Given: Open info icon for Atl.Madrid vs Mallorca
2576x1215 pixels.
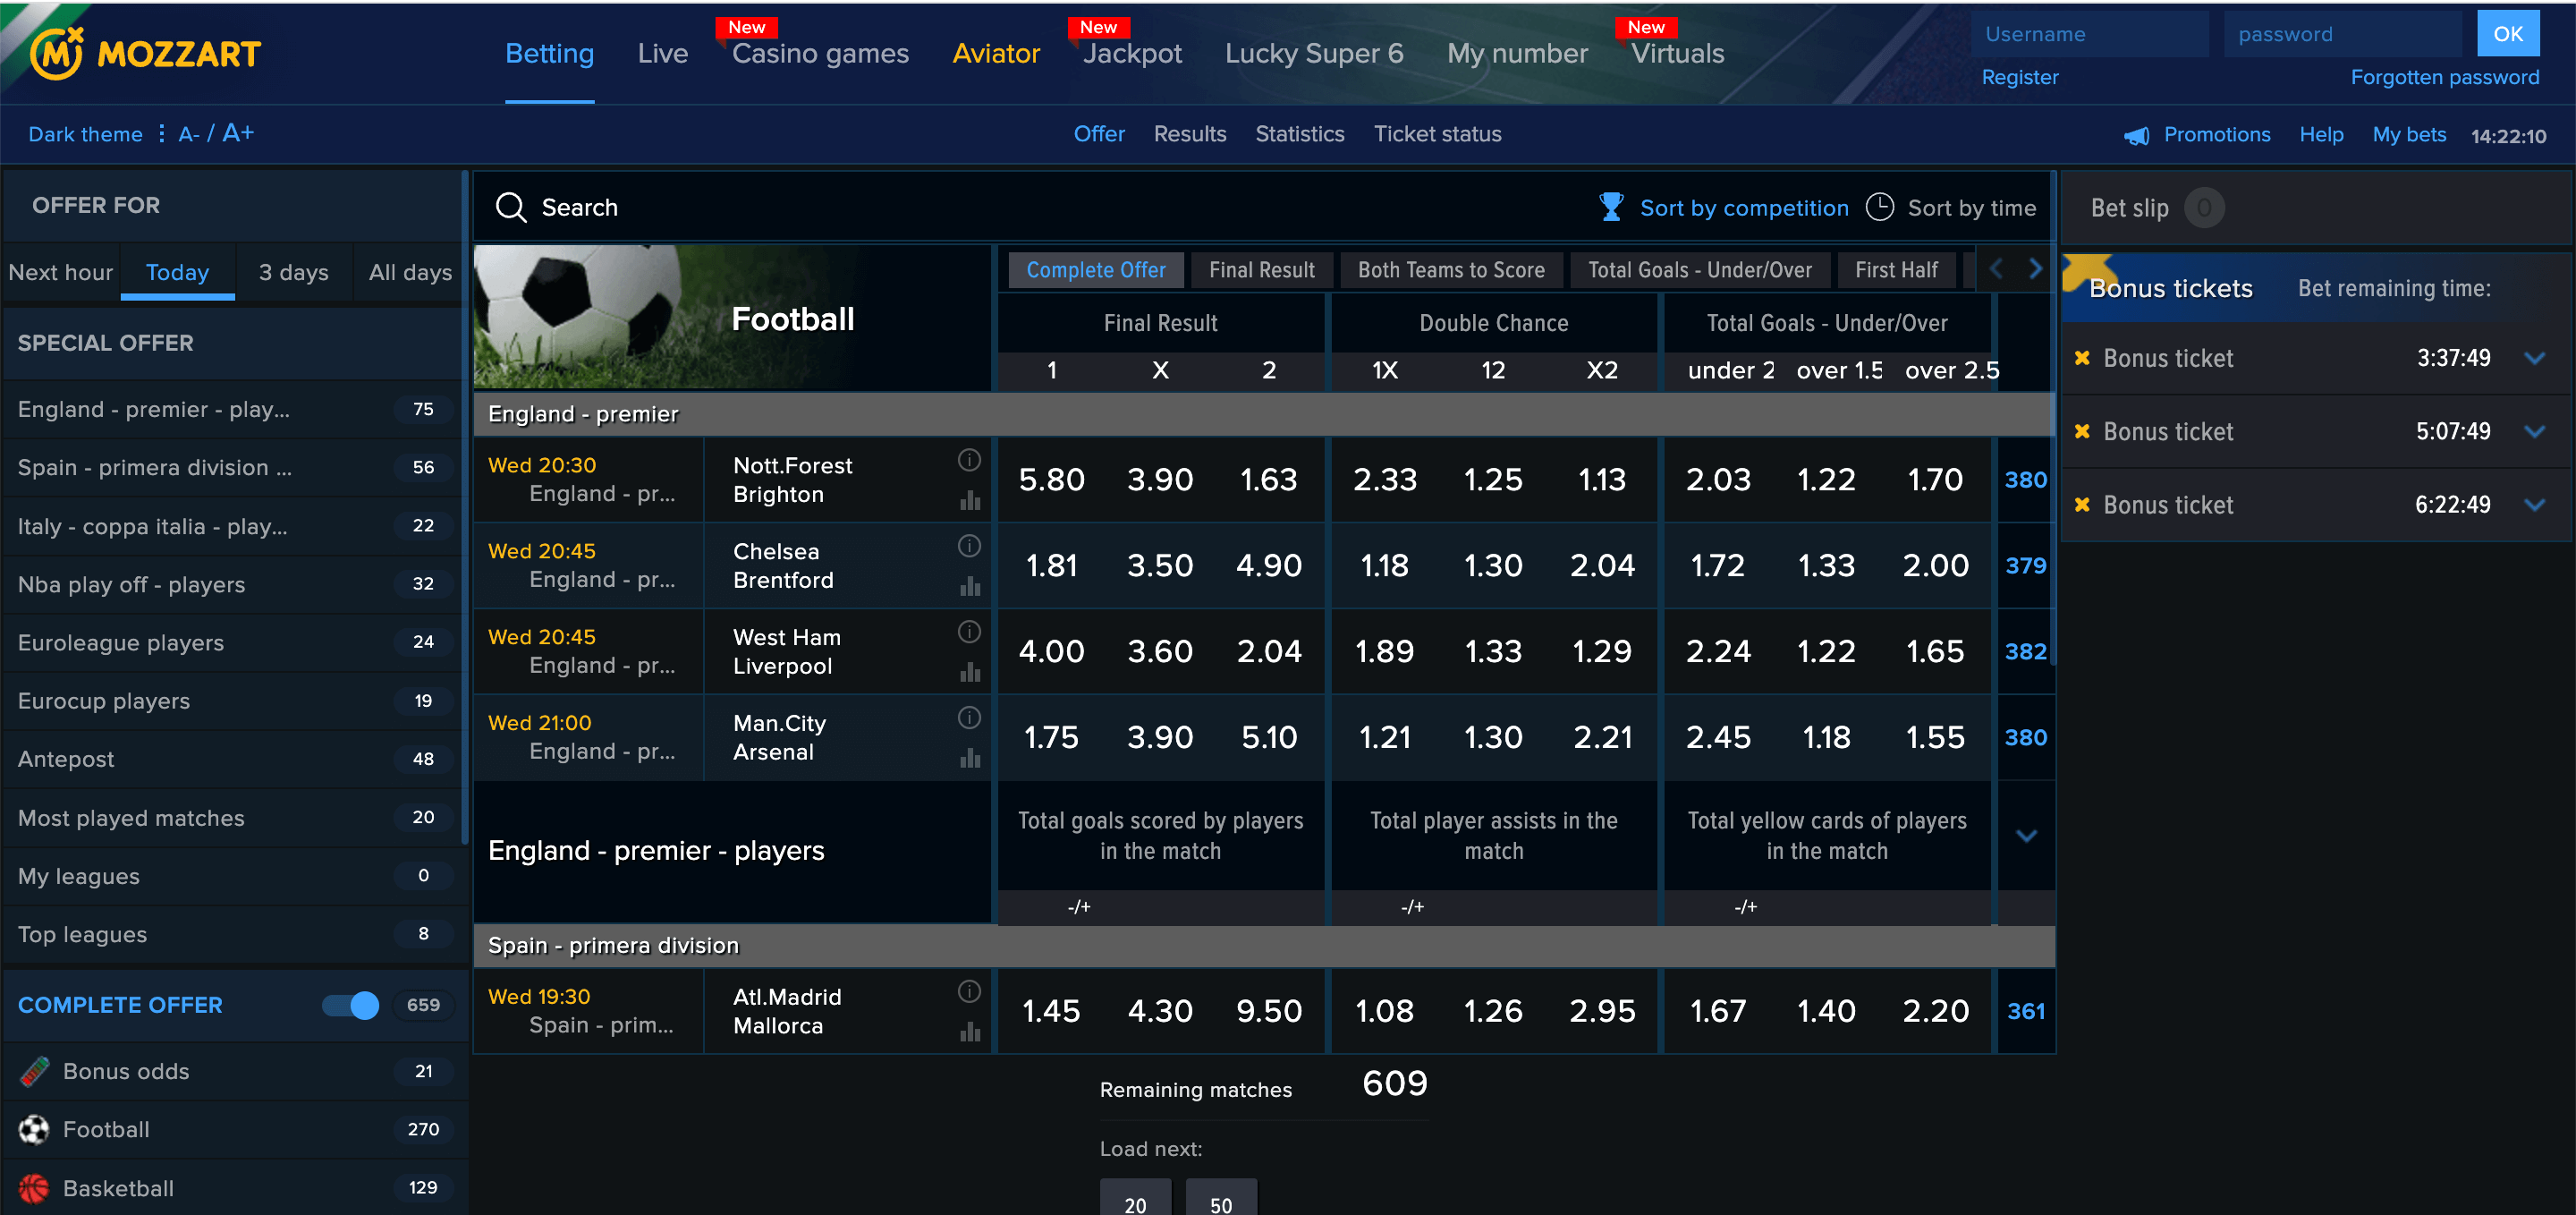Looking at the screenshot, I should coord(969,991).
